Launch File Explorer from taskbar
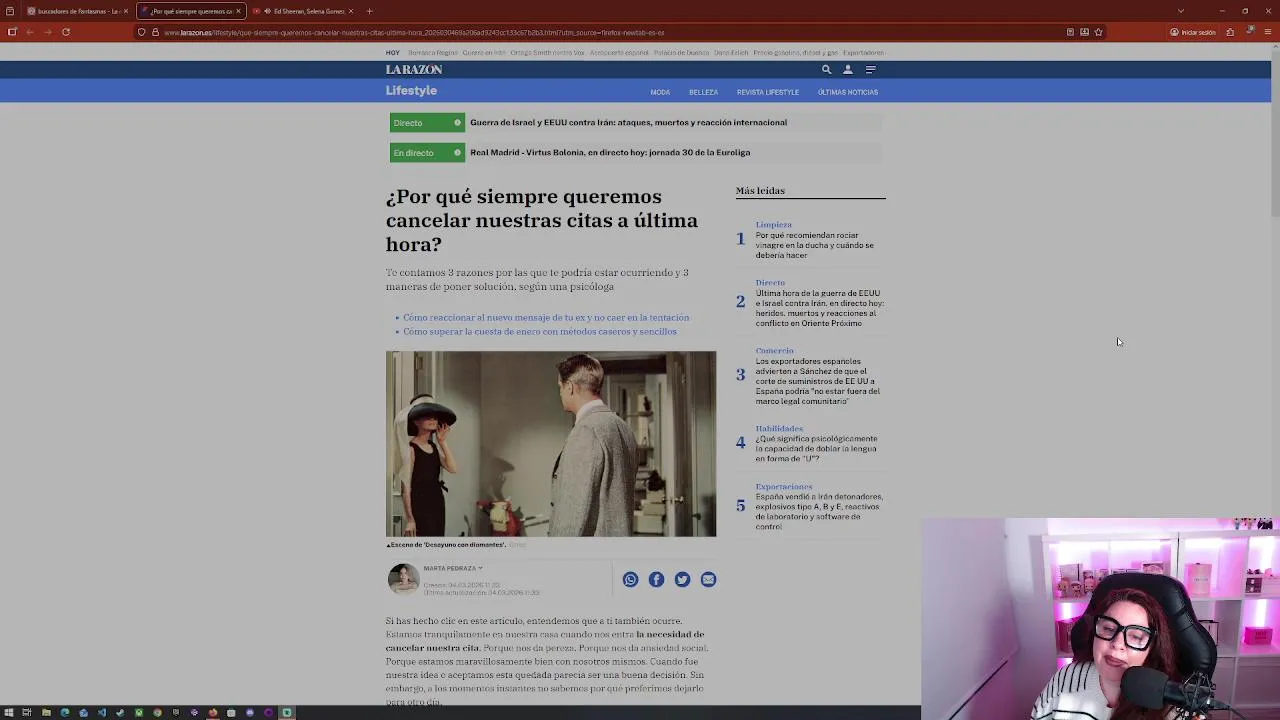This screenshot has width=1280, height=720. coord(46,713)
